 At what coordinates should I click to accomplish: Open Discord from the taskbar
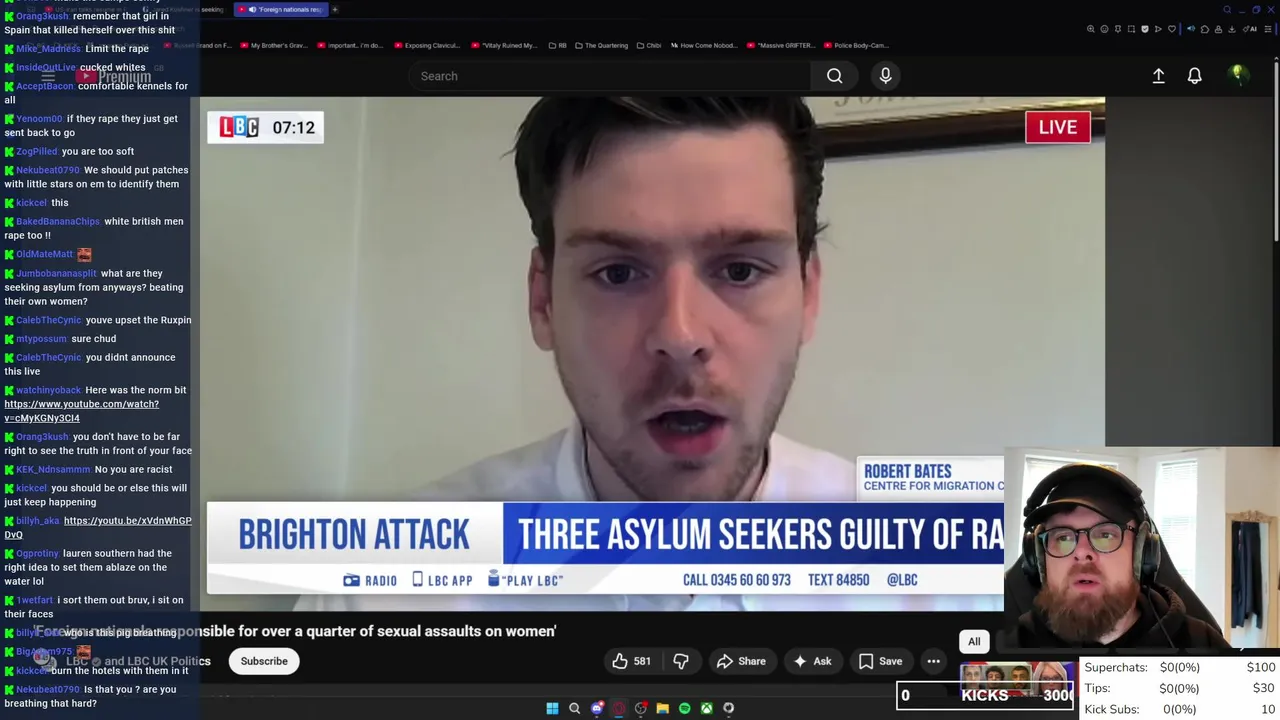(x=597, y=708)
